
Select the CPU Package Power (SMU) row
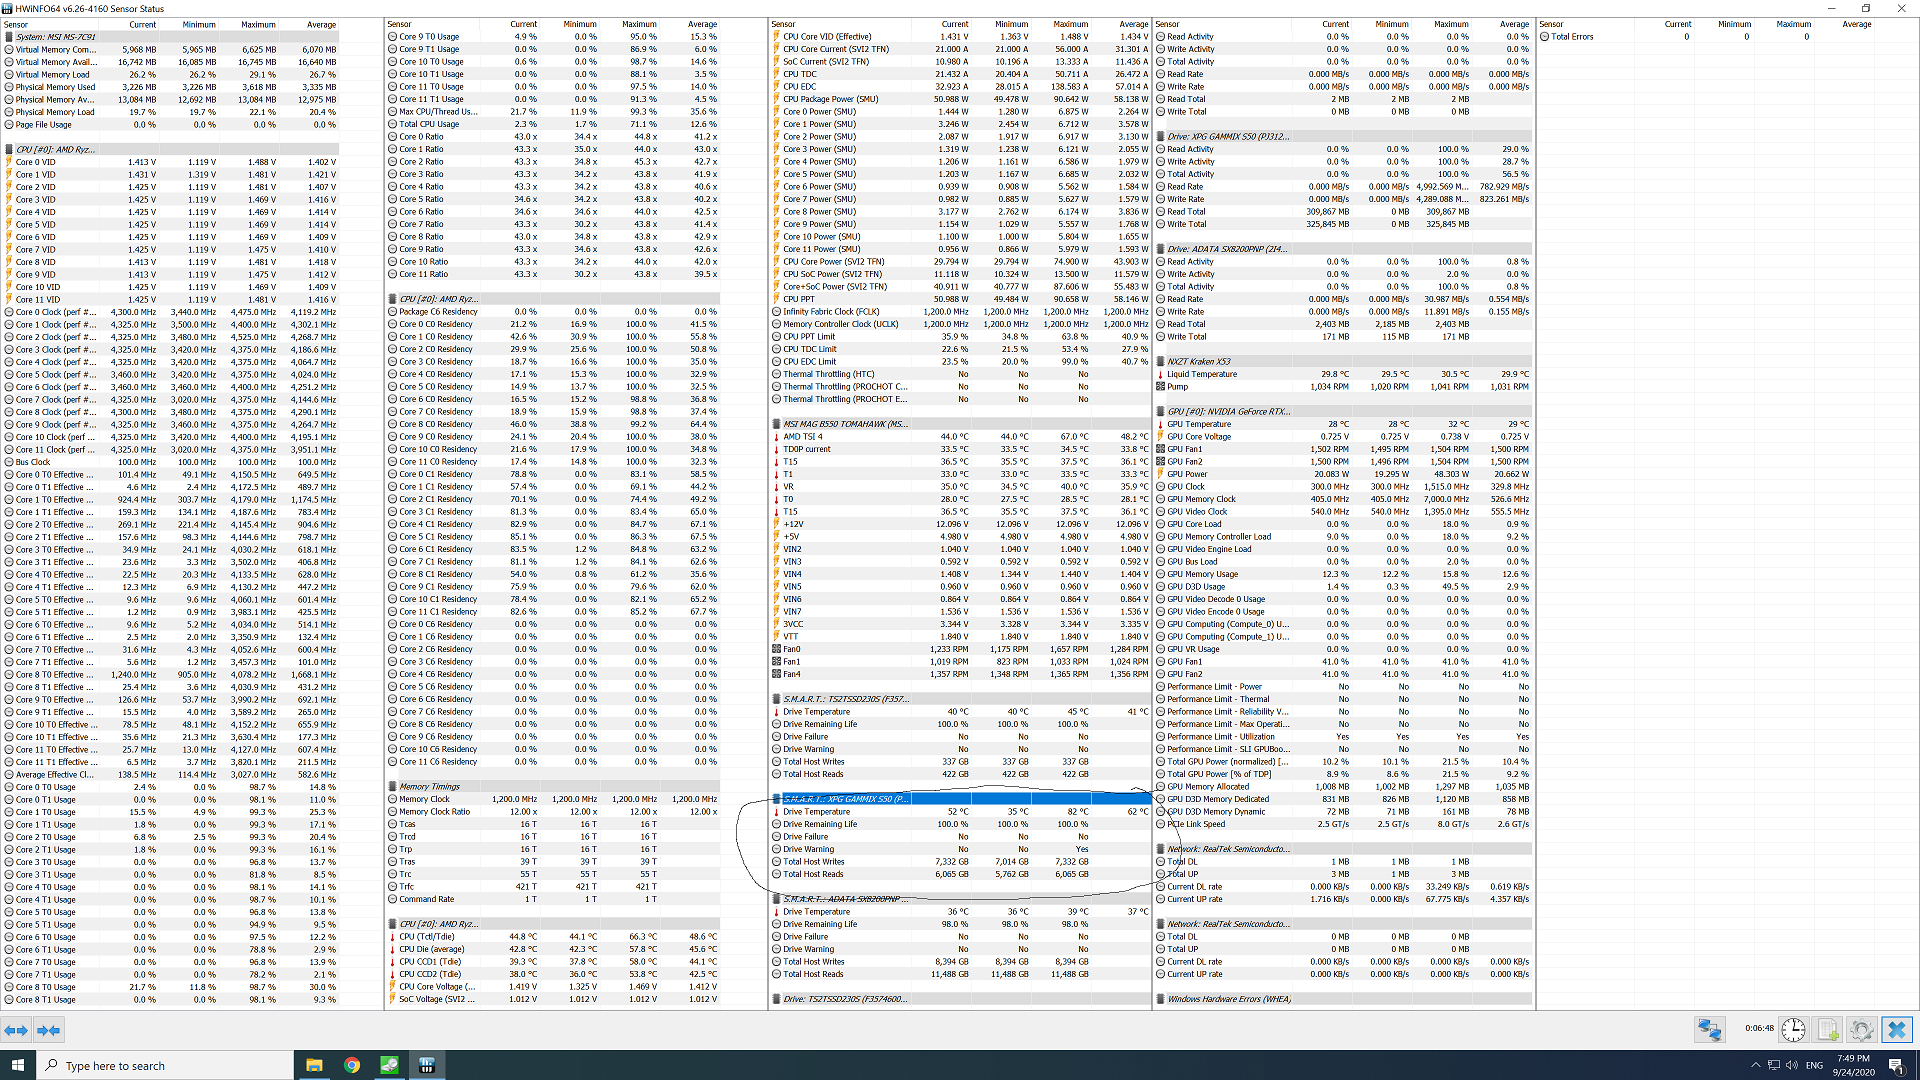[x=959, y=99]
